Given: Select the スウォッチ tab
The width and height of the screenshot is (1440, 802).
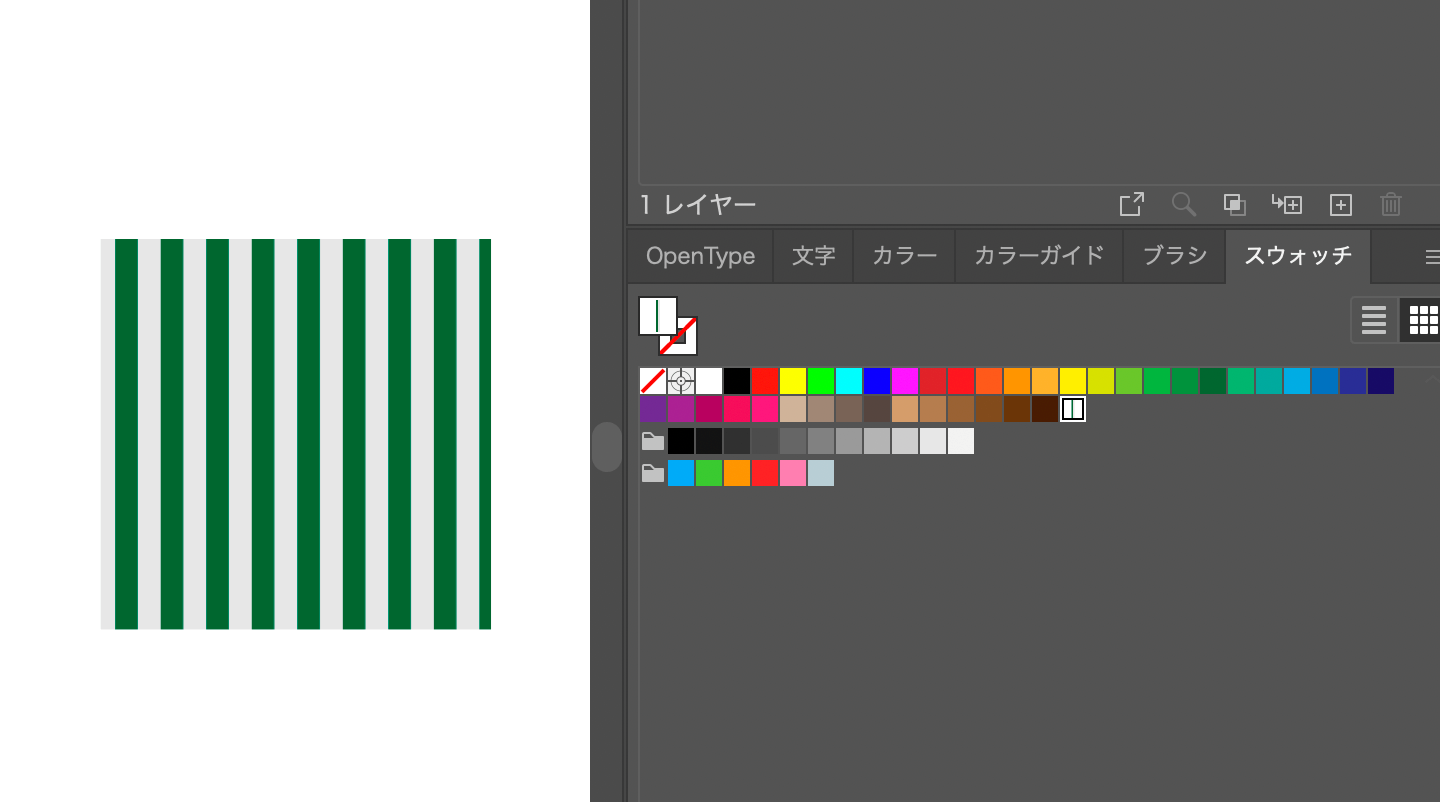Looking at the screenshot, I should pyautogui.click(x=1298, y=256).
